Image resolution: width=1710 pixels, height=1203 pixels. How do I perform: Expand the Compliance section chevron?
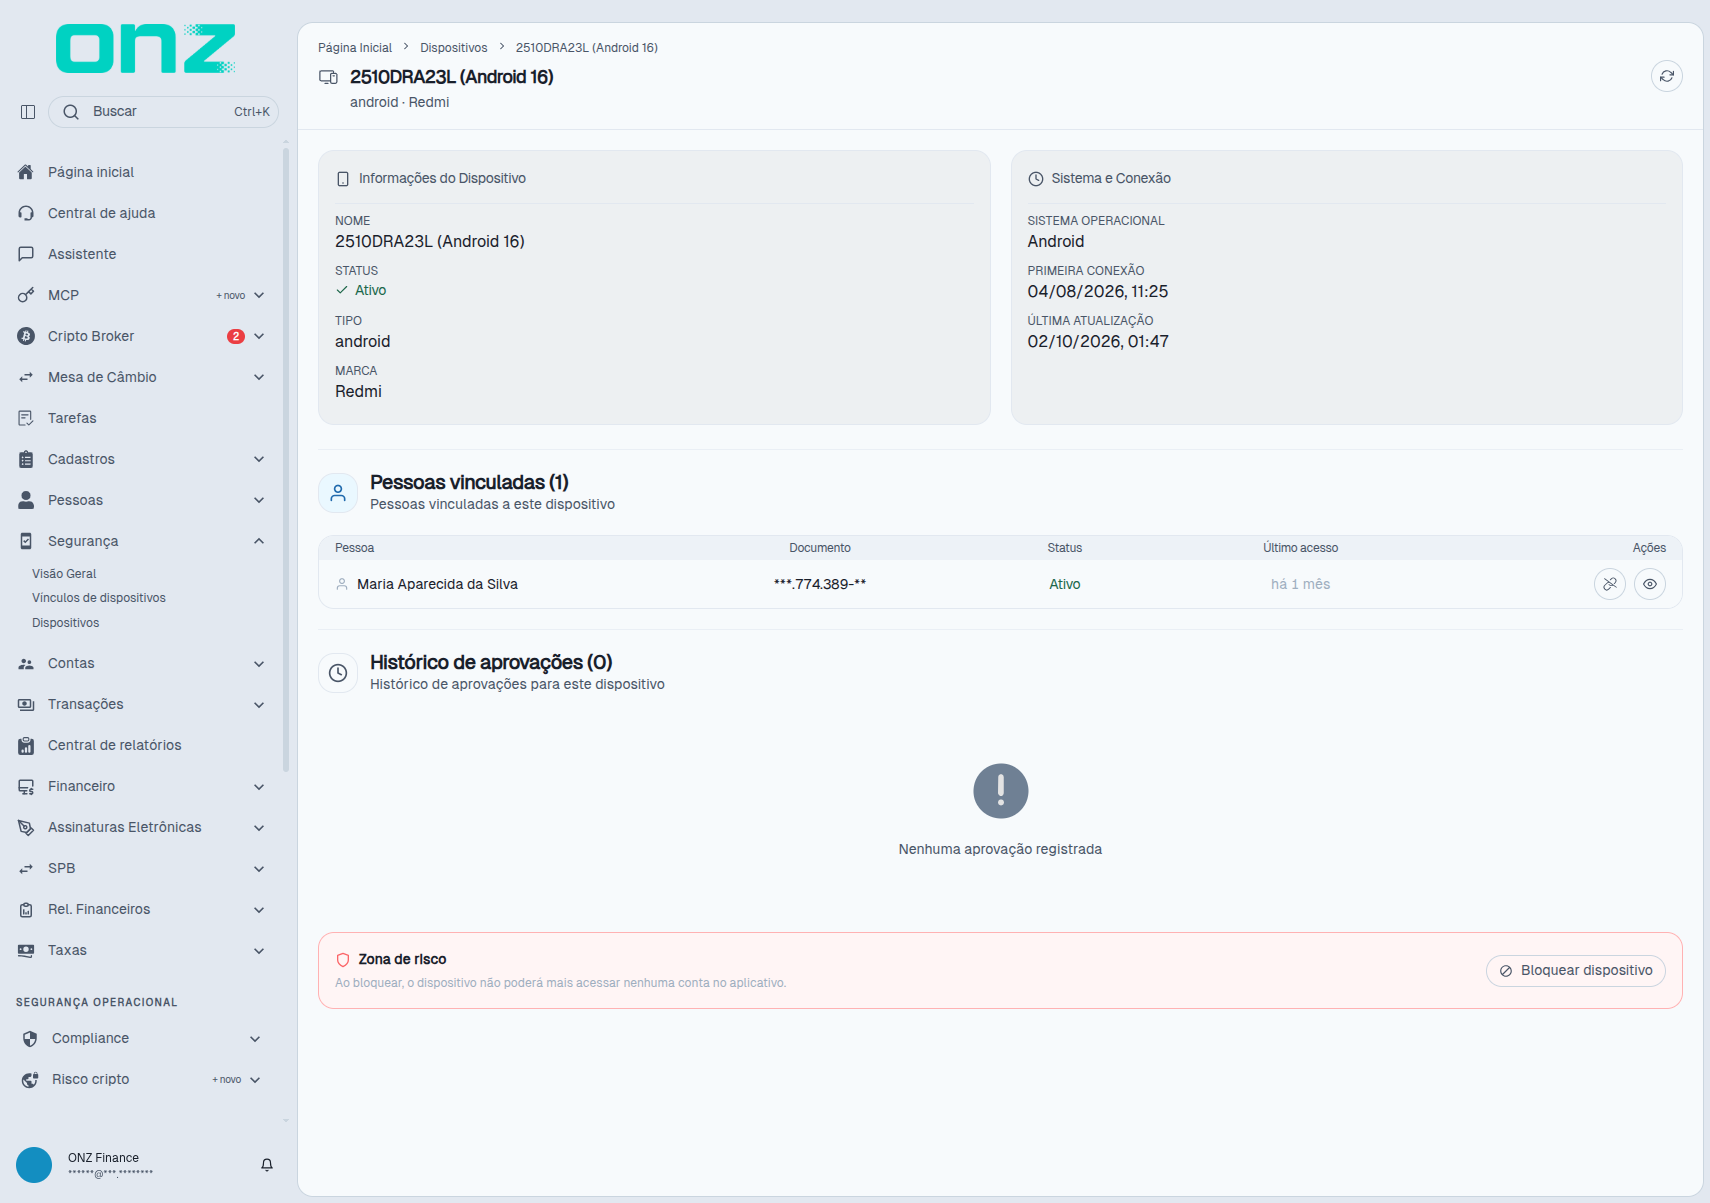coord(255,1039)
